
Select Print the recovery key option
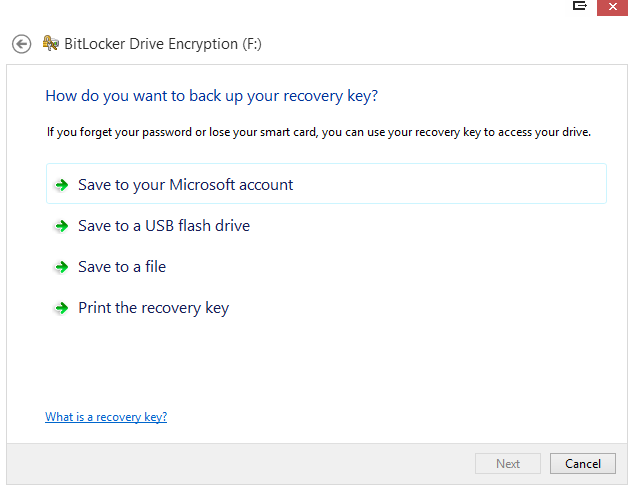[x=153, y=308]
